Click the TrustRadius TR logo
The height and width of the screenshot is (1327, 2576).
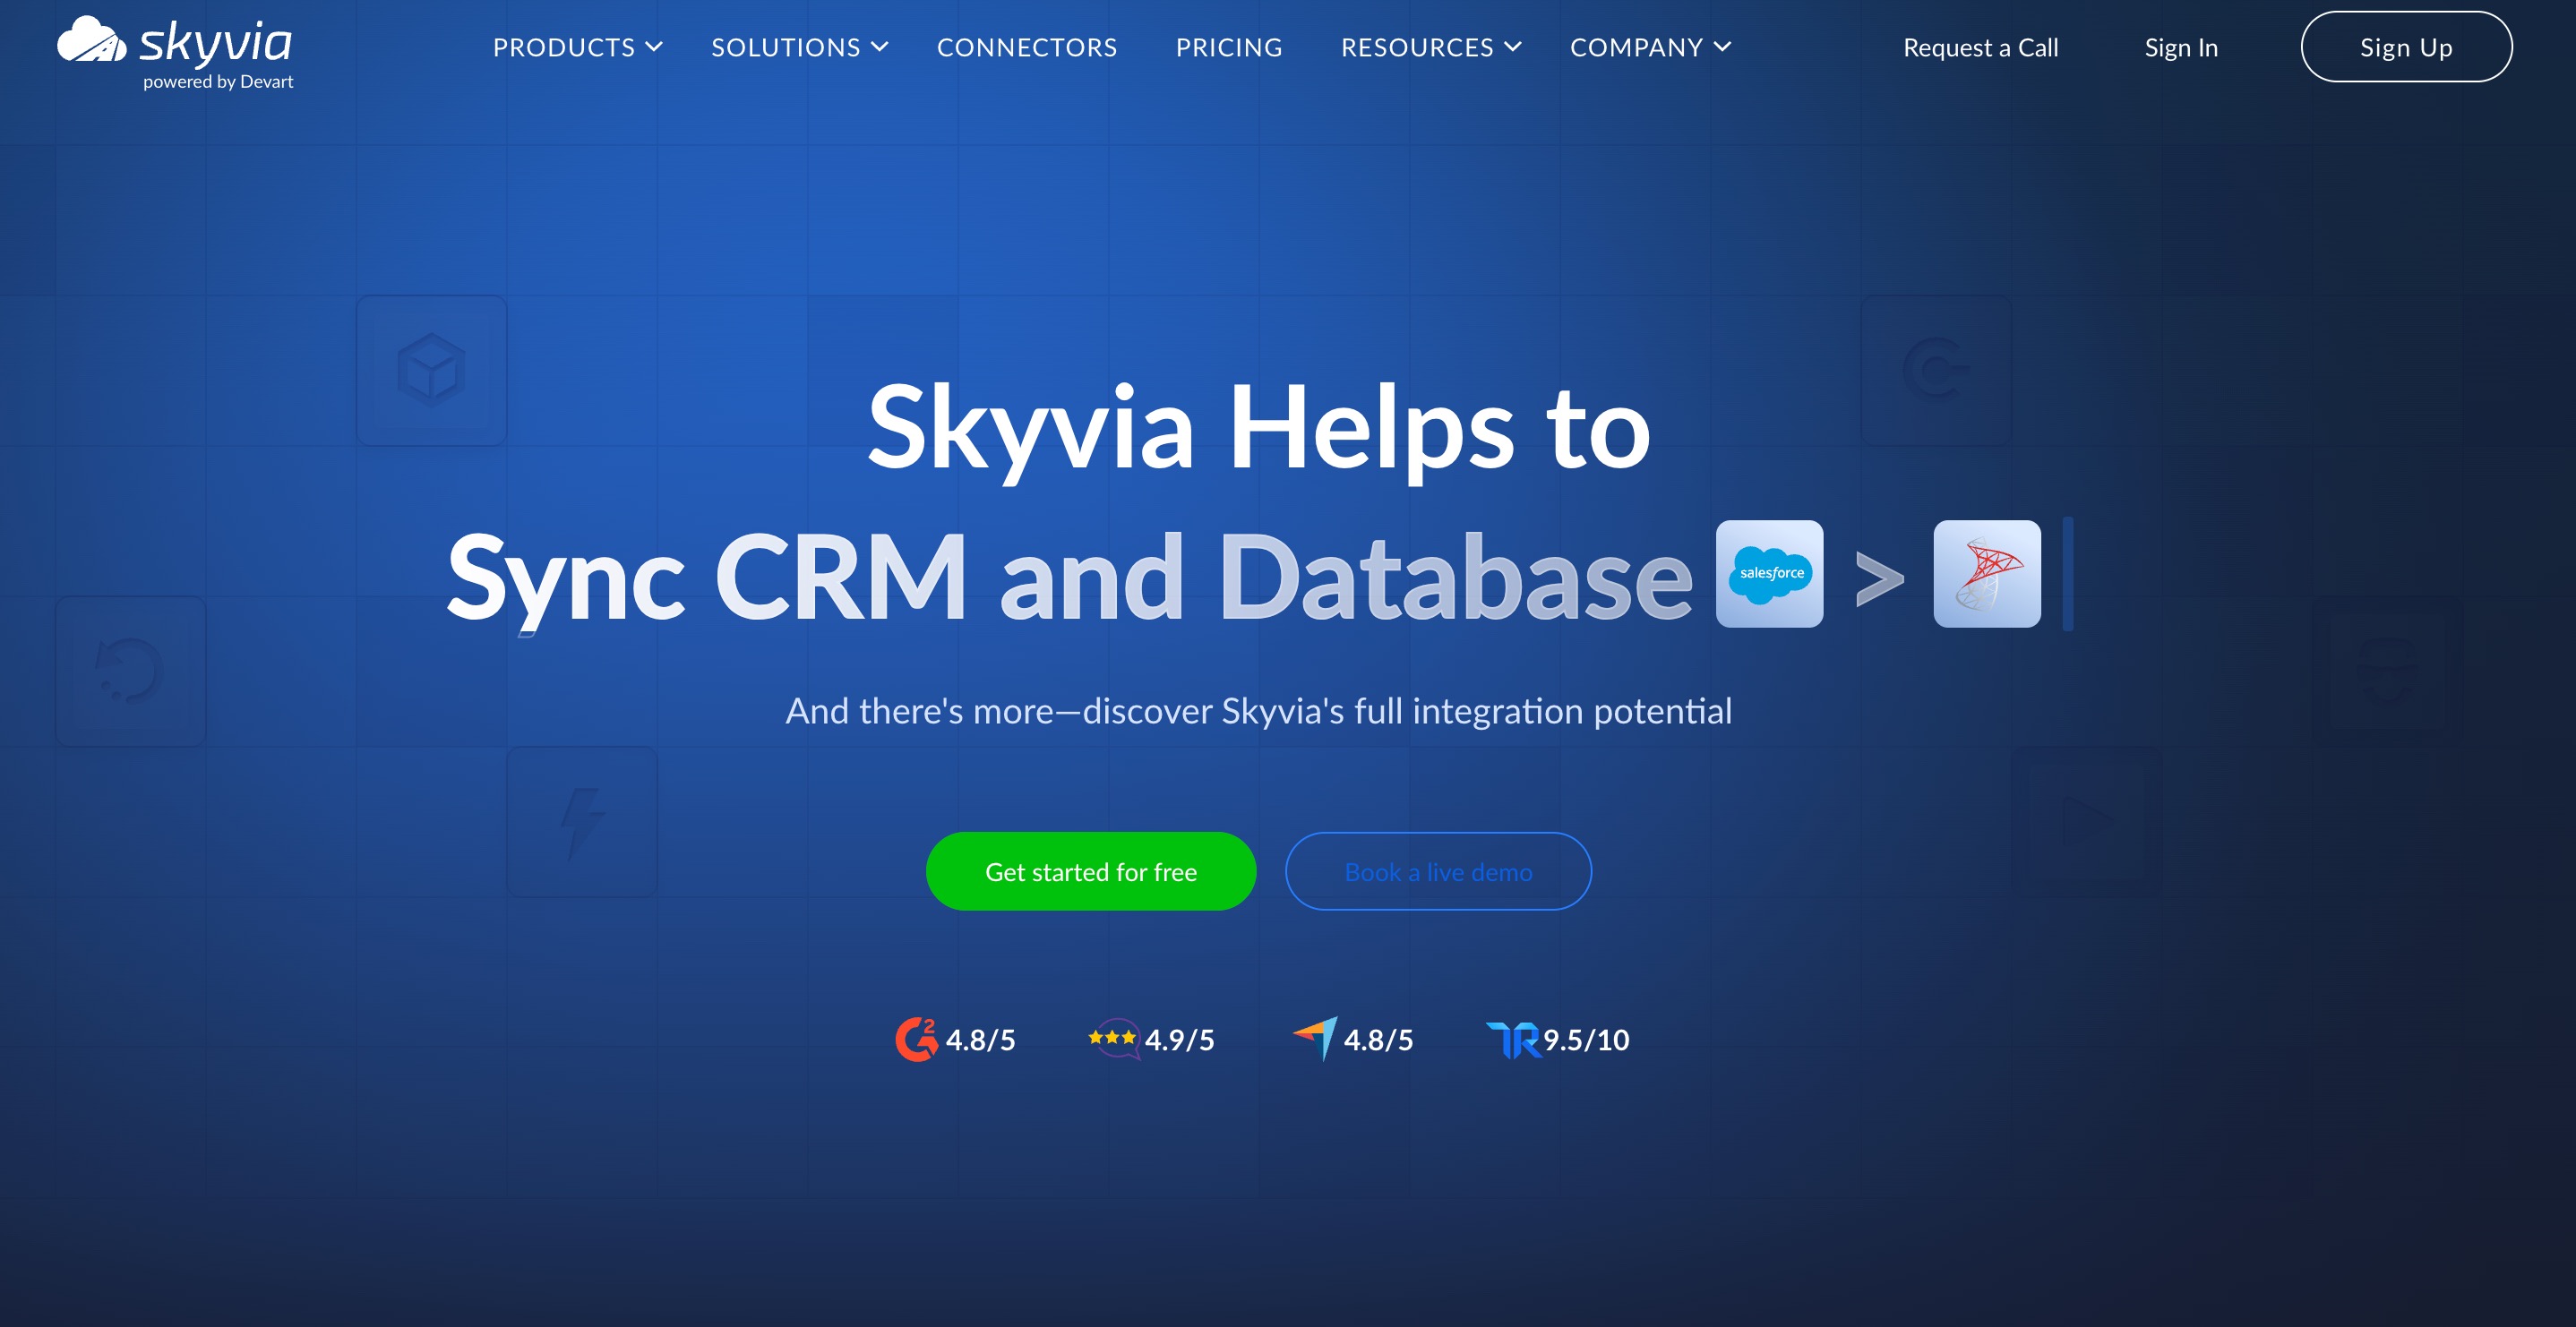1513,1040
